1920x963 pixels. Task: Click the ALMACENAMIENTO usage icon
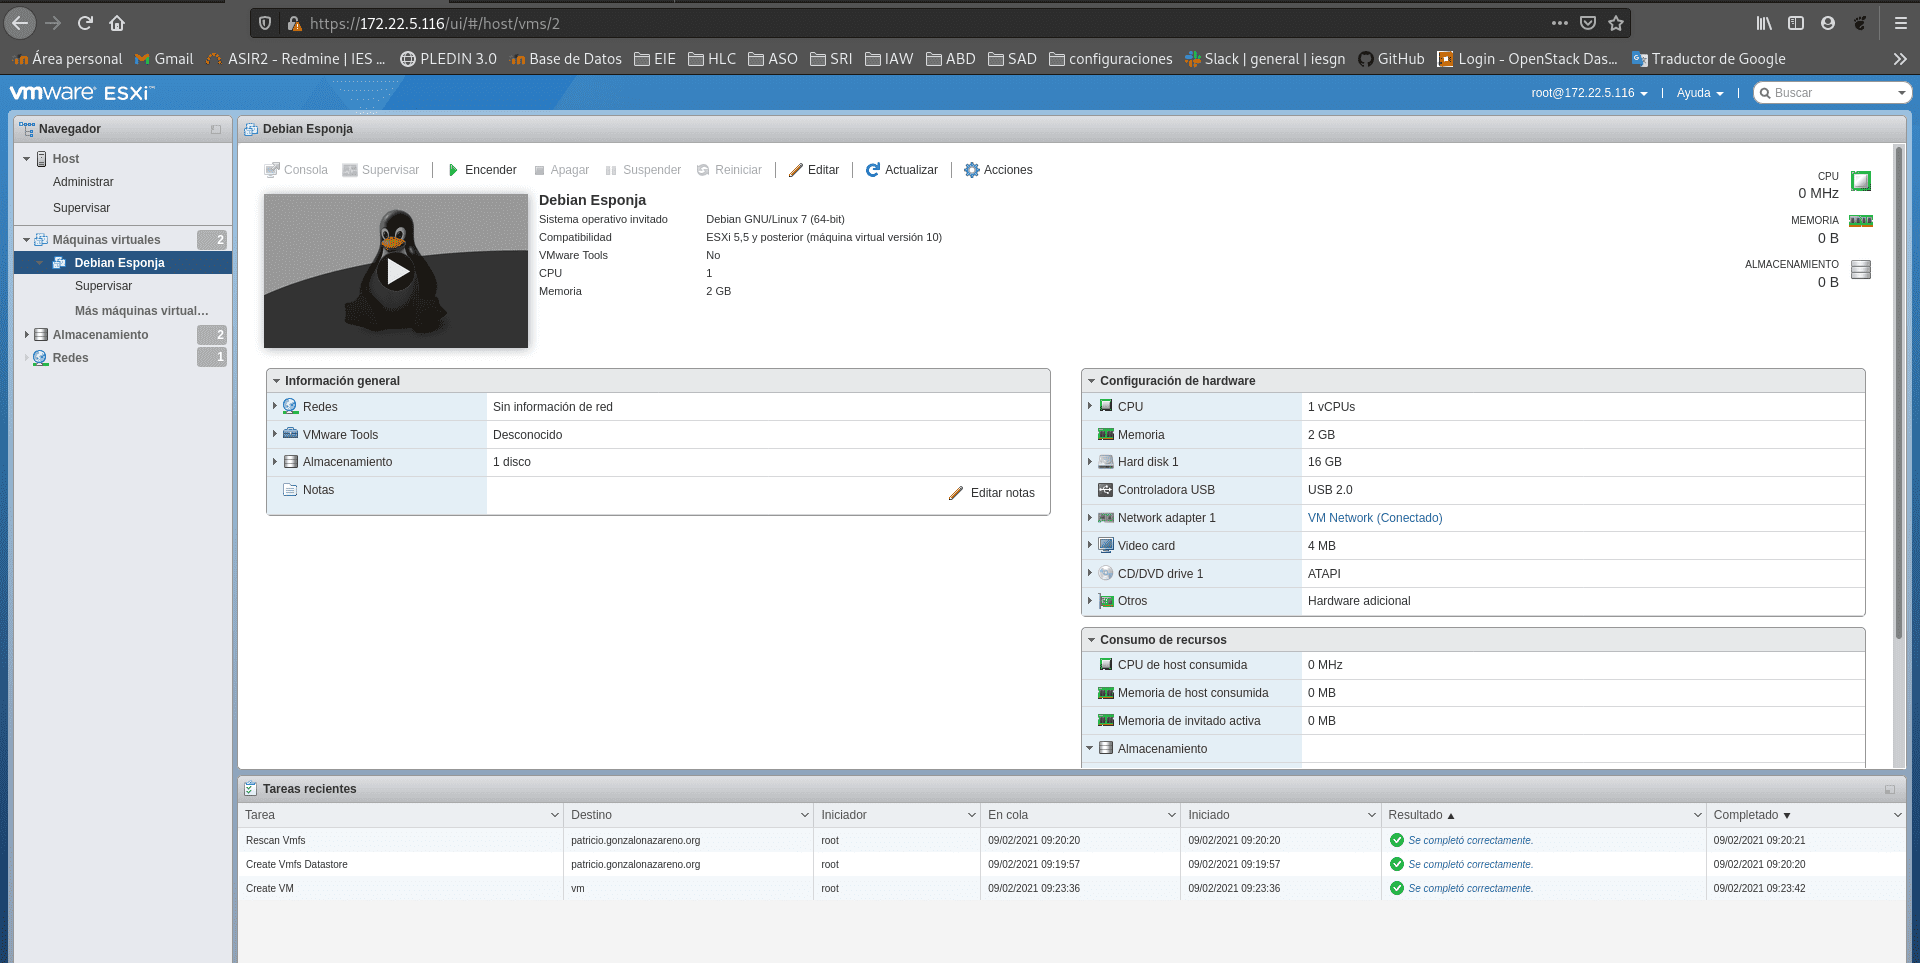coord(1861,269)
